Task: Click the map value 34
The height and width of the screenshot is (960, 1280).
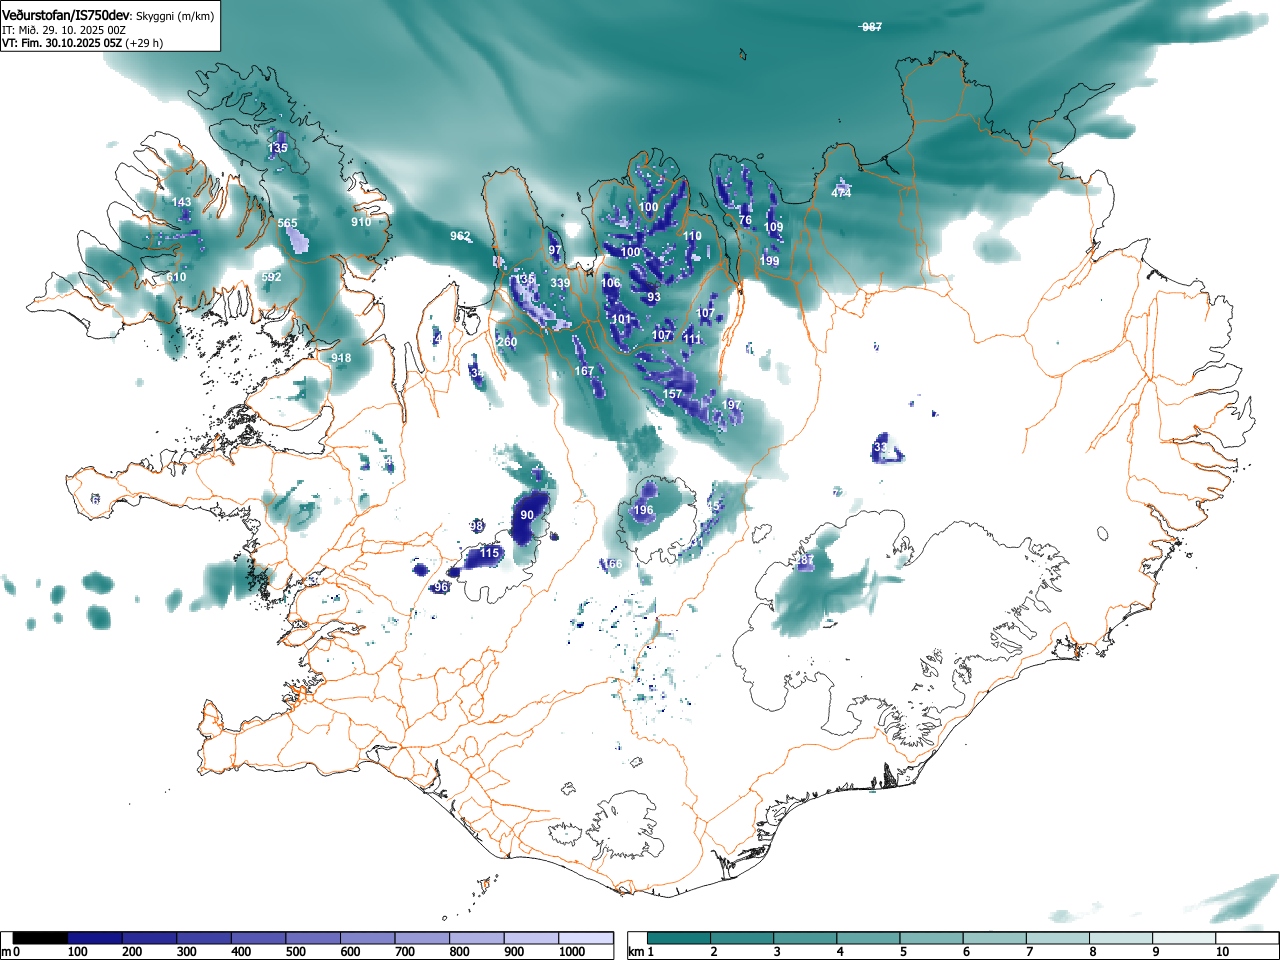Action: click(477, 373)
